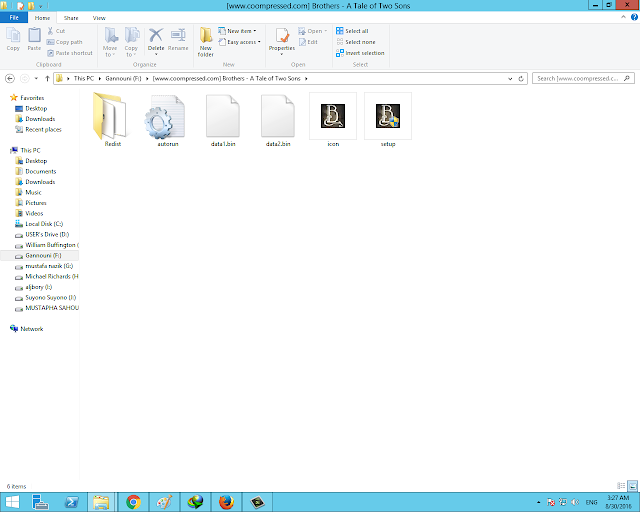Open Google Chrome from taskbar
Viewport: 640px width, 512px height.
coord(133,502)
